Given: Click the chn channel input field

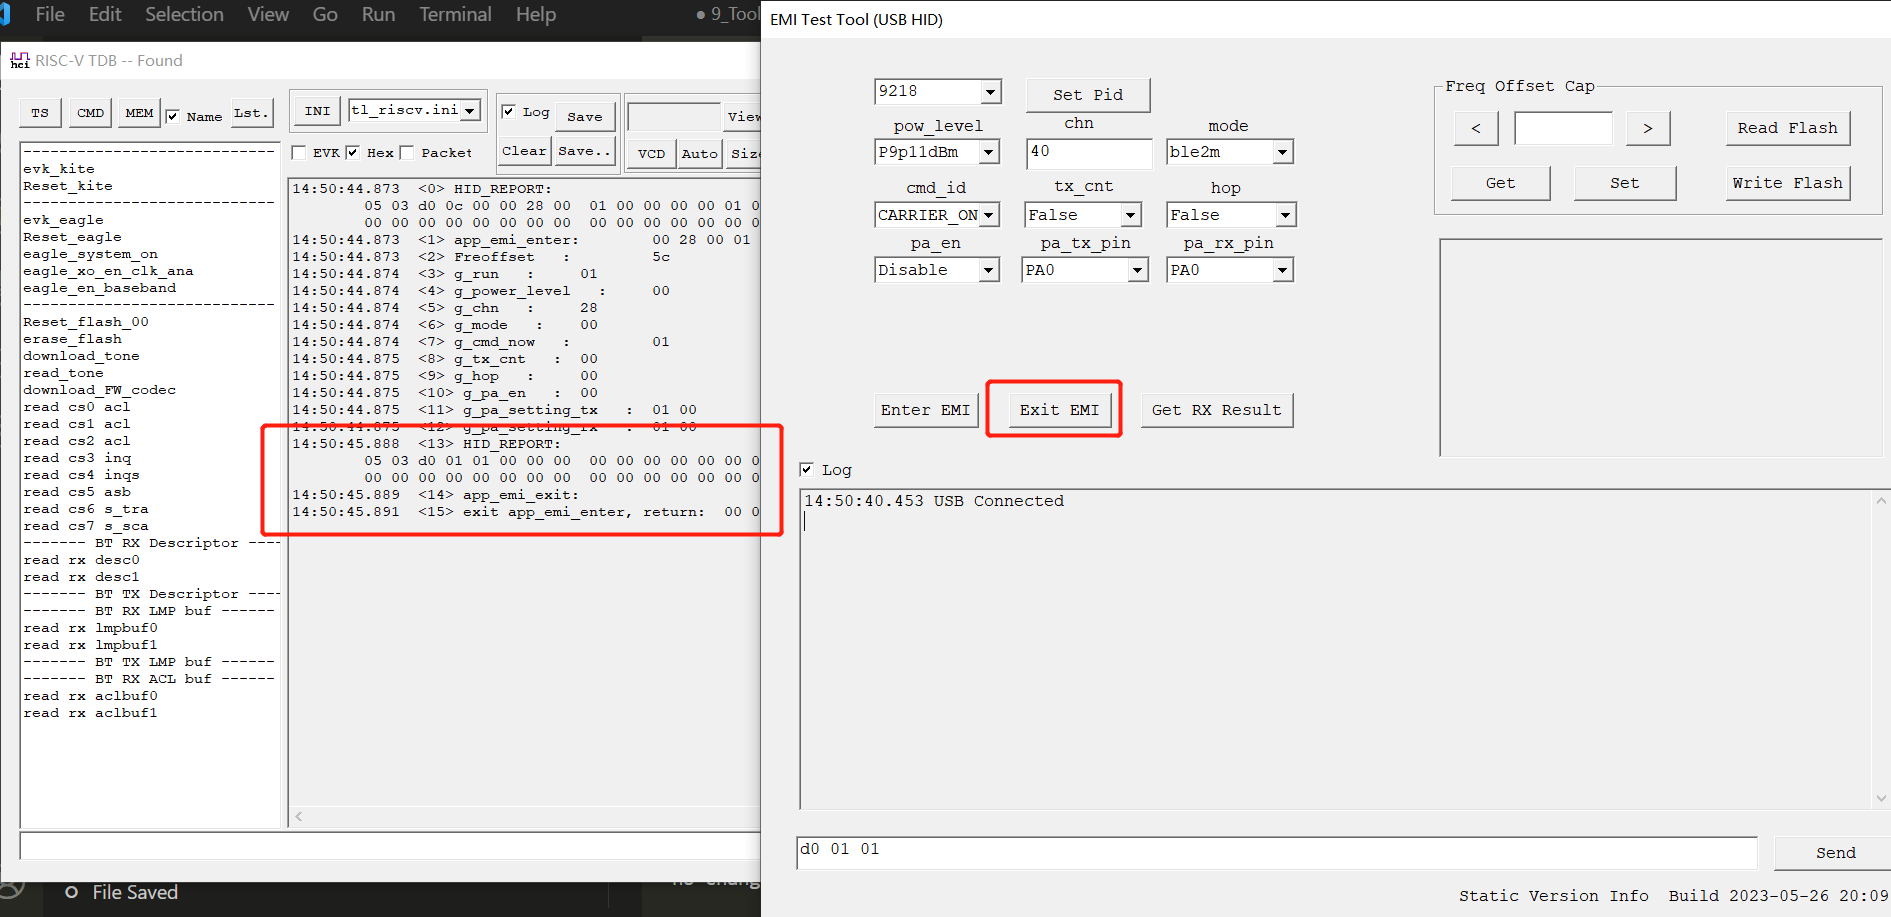Looking at the screenshot, I should coord(1088,152).
